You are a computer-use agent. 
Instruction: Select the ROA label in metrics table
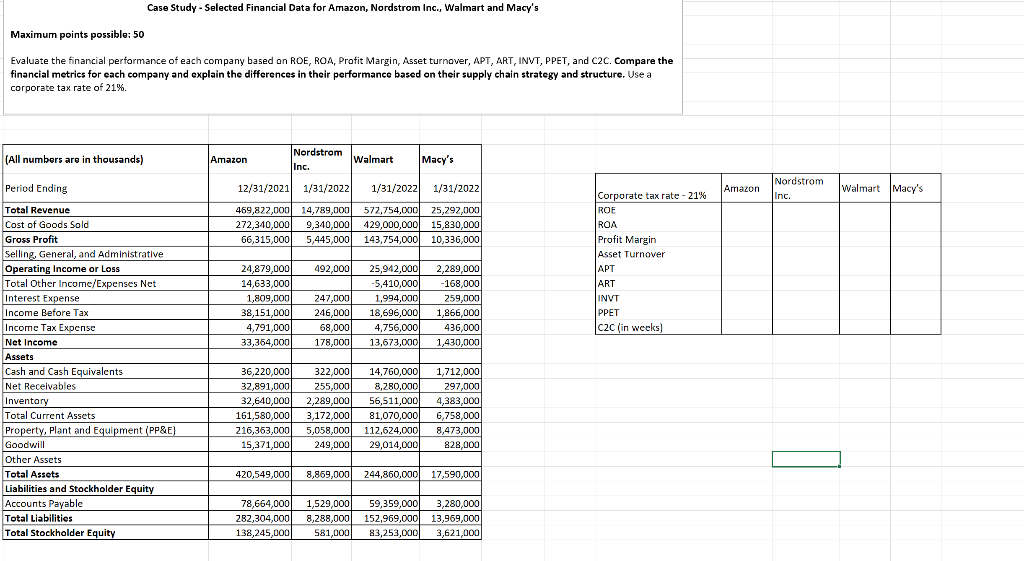pos(607,225)
